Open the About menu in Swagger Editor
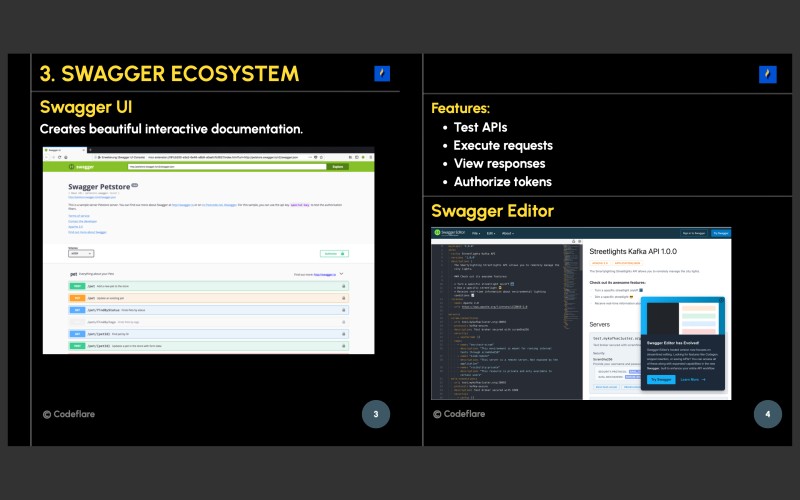The image size is (800, 500). click(x=507, y=233)
